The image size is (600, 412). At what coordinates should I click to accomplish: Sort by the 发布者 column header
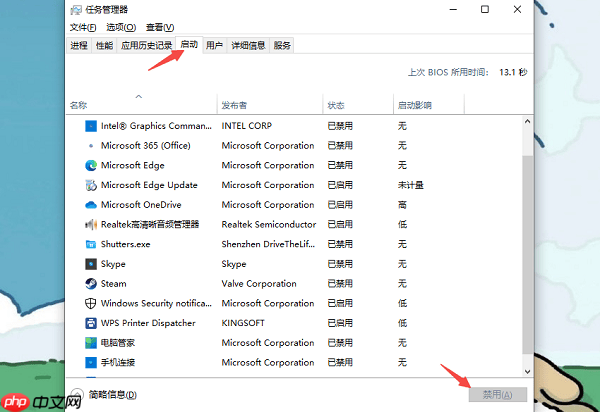tap(270, 104)
